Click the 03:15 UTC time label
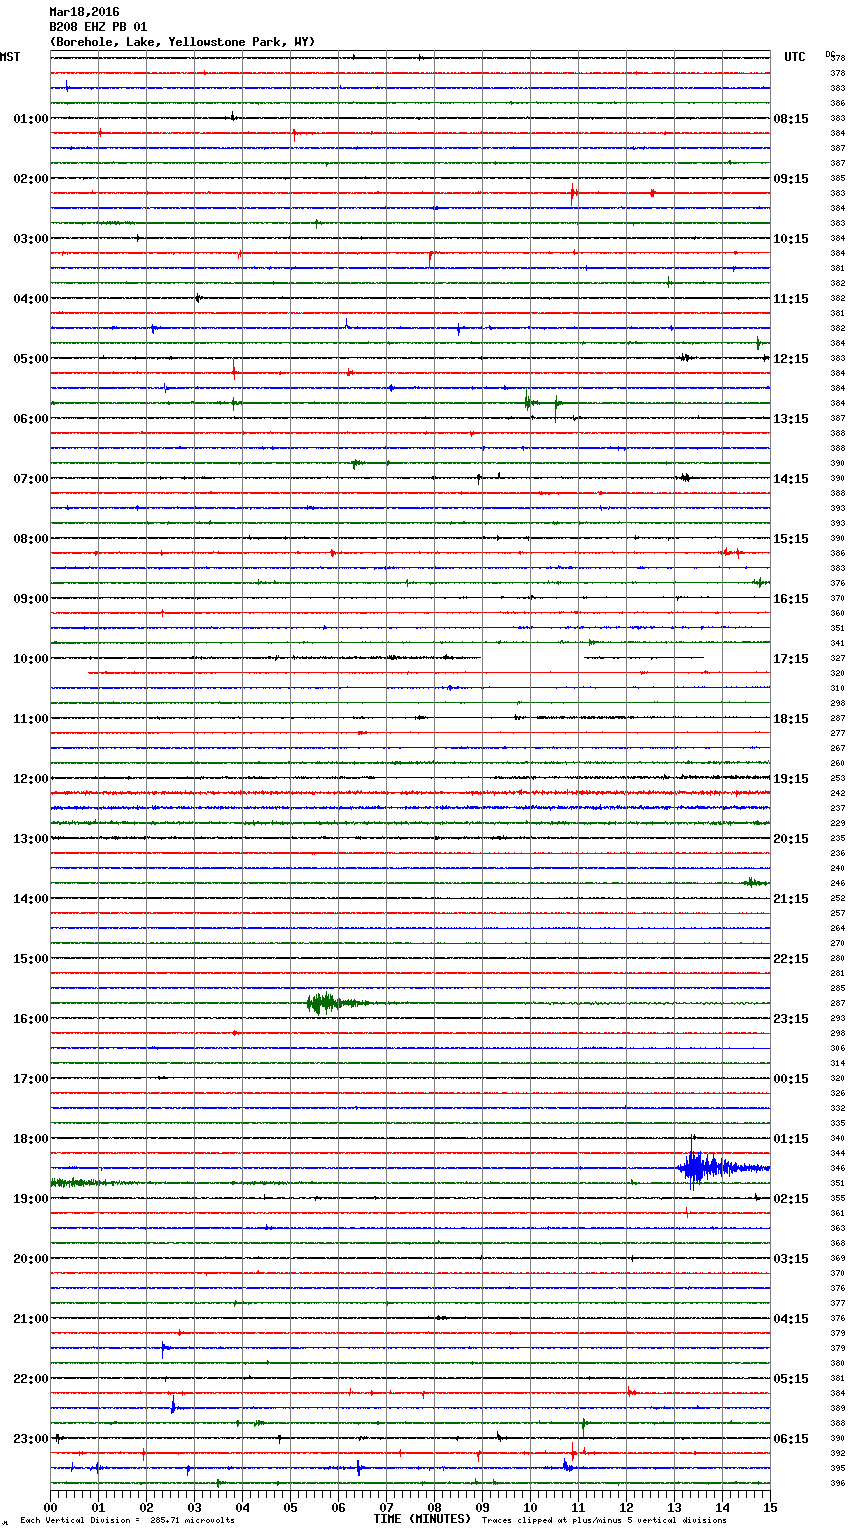850x1534 pixels. pyautogui.click(x=791, y=1259)
